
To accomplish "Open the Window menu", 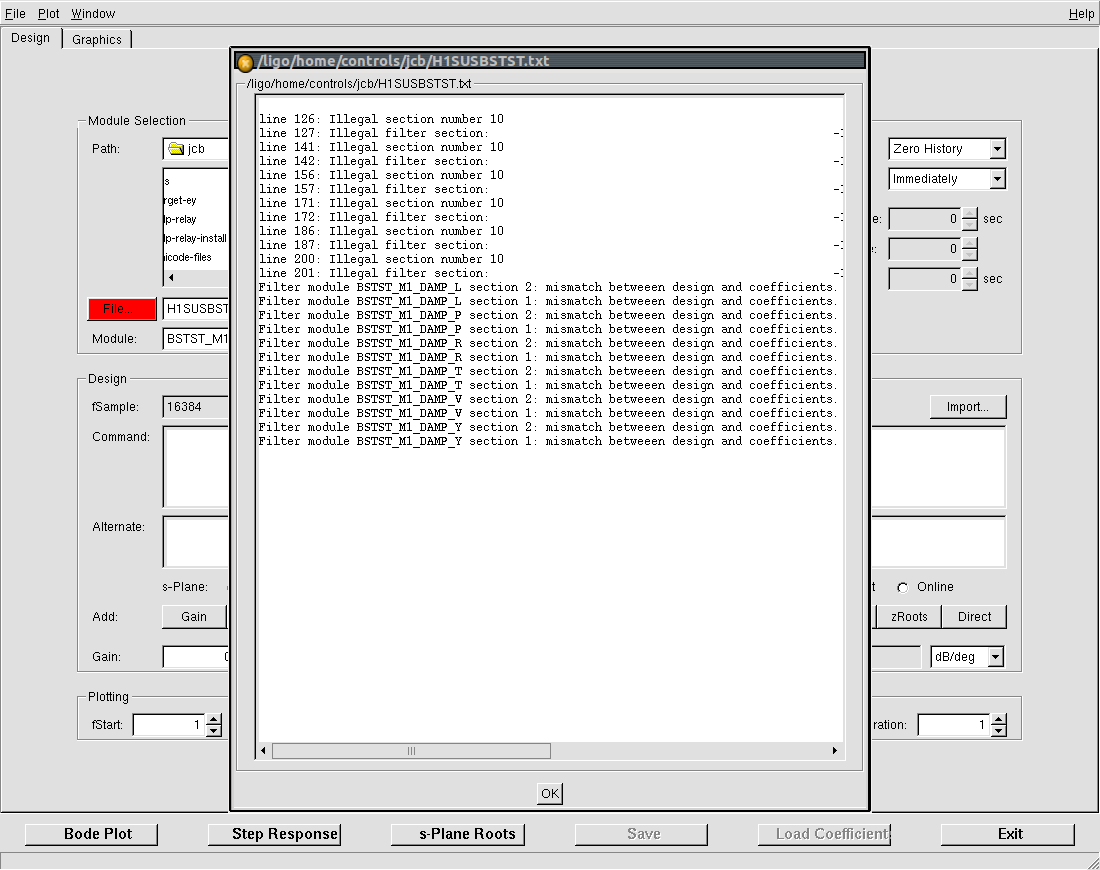I will (93, 13).
